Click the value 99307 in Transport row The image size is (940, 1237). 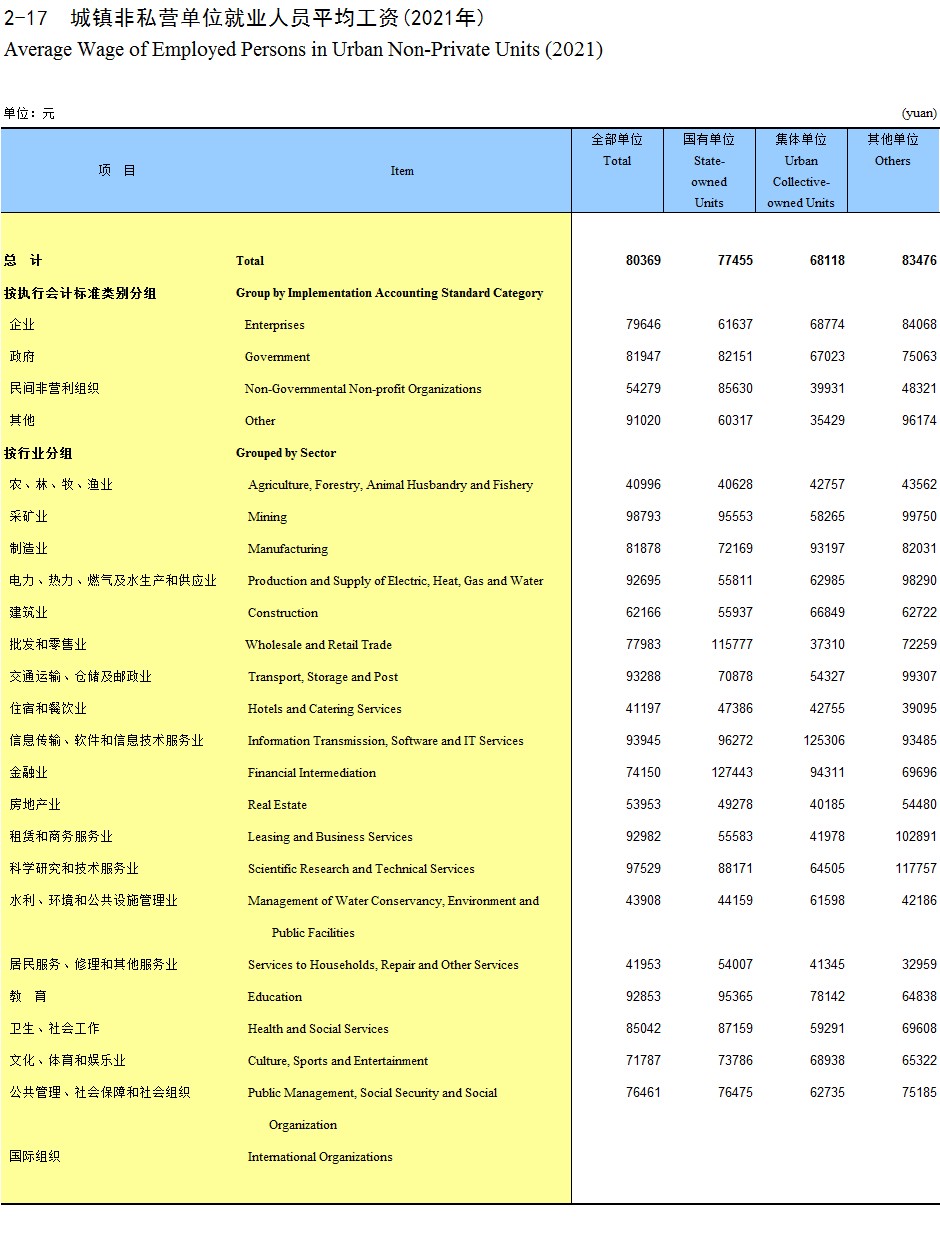[919, 677]
